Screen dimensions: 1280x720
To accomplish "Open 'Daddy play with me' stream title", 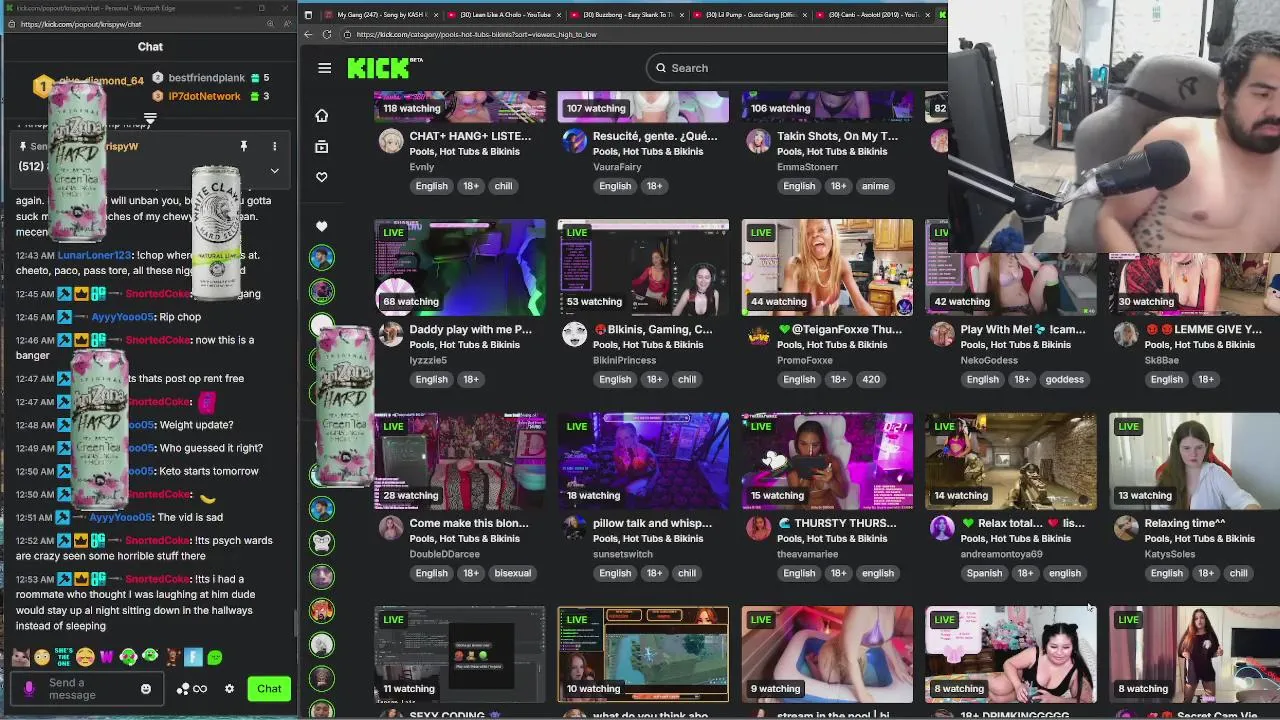I will [x=470, y=329].
